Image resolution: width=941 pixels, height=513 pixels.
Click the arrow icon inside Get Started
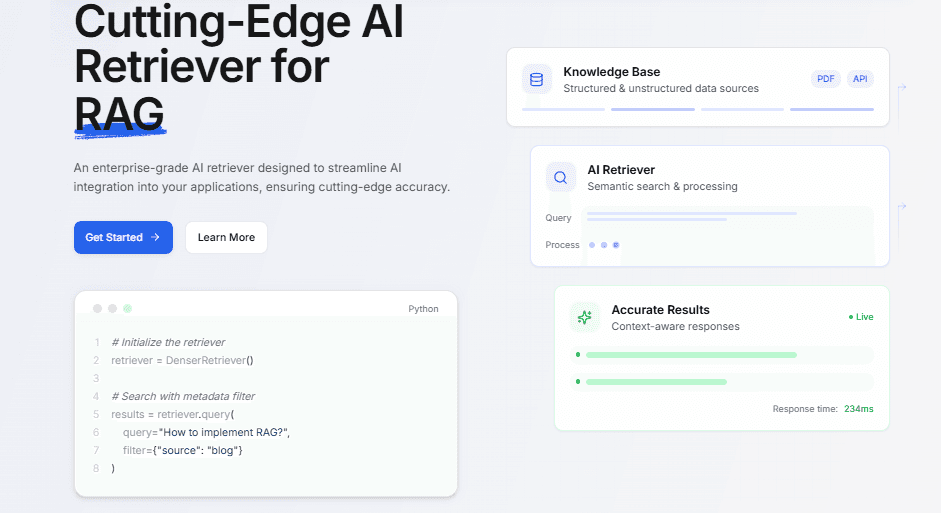click(155, 237)
